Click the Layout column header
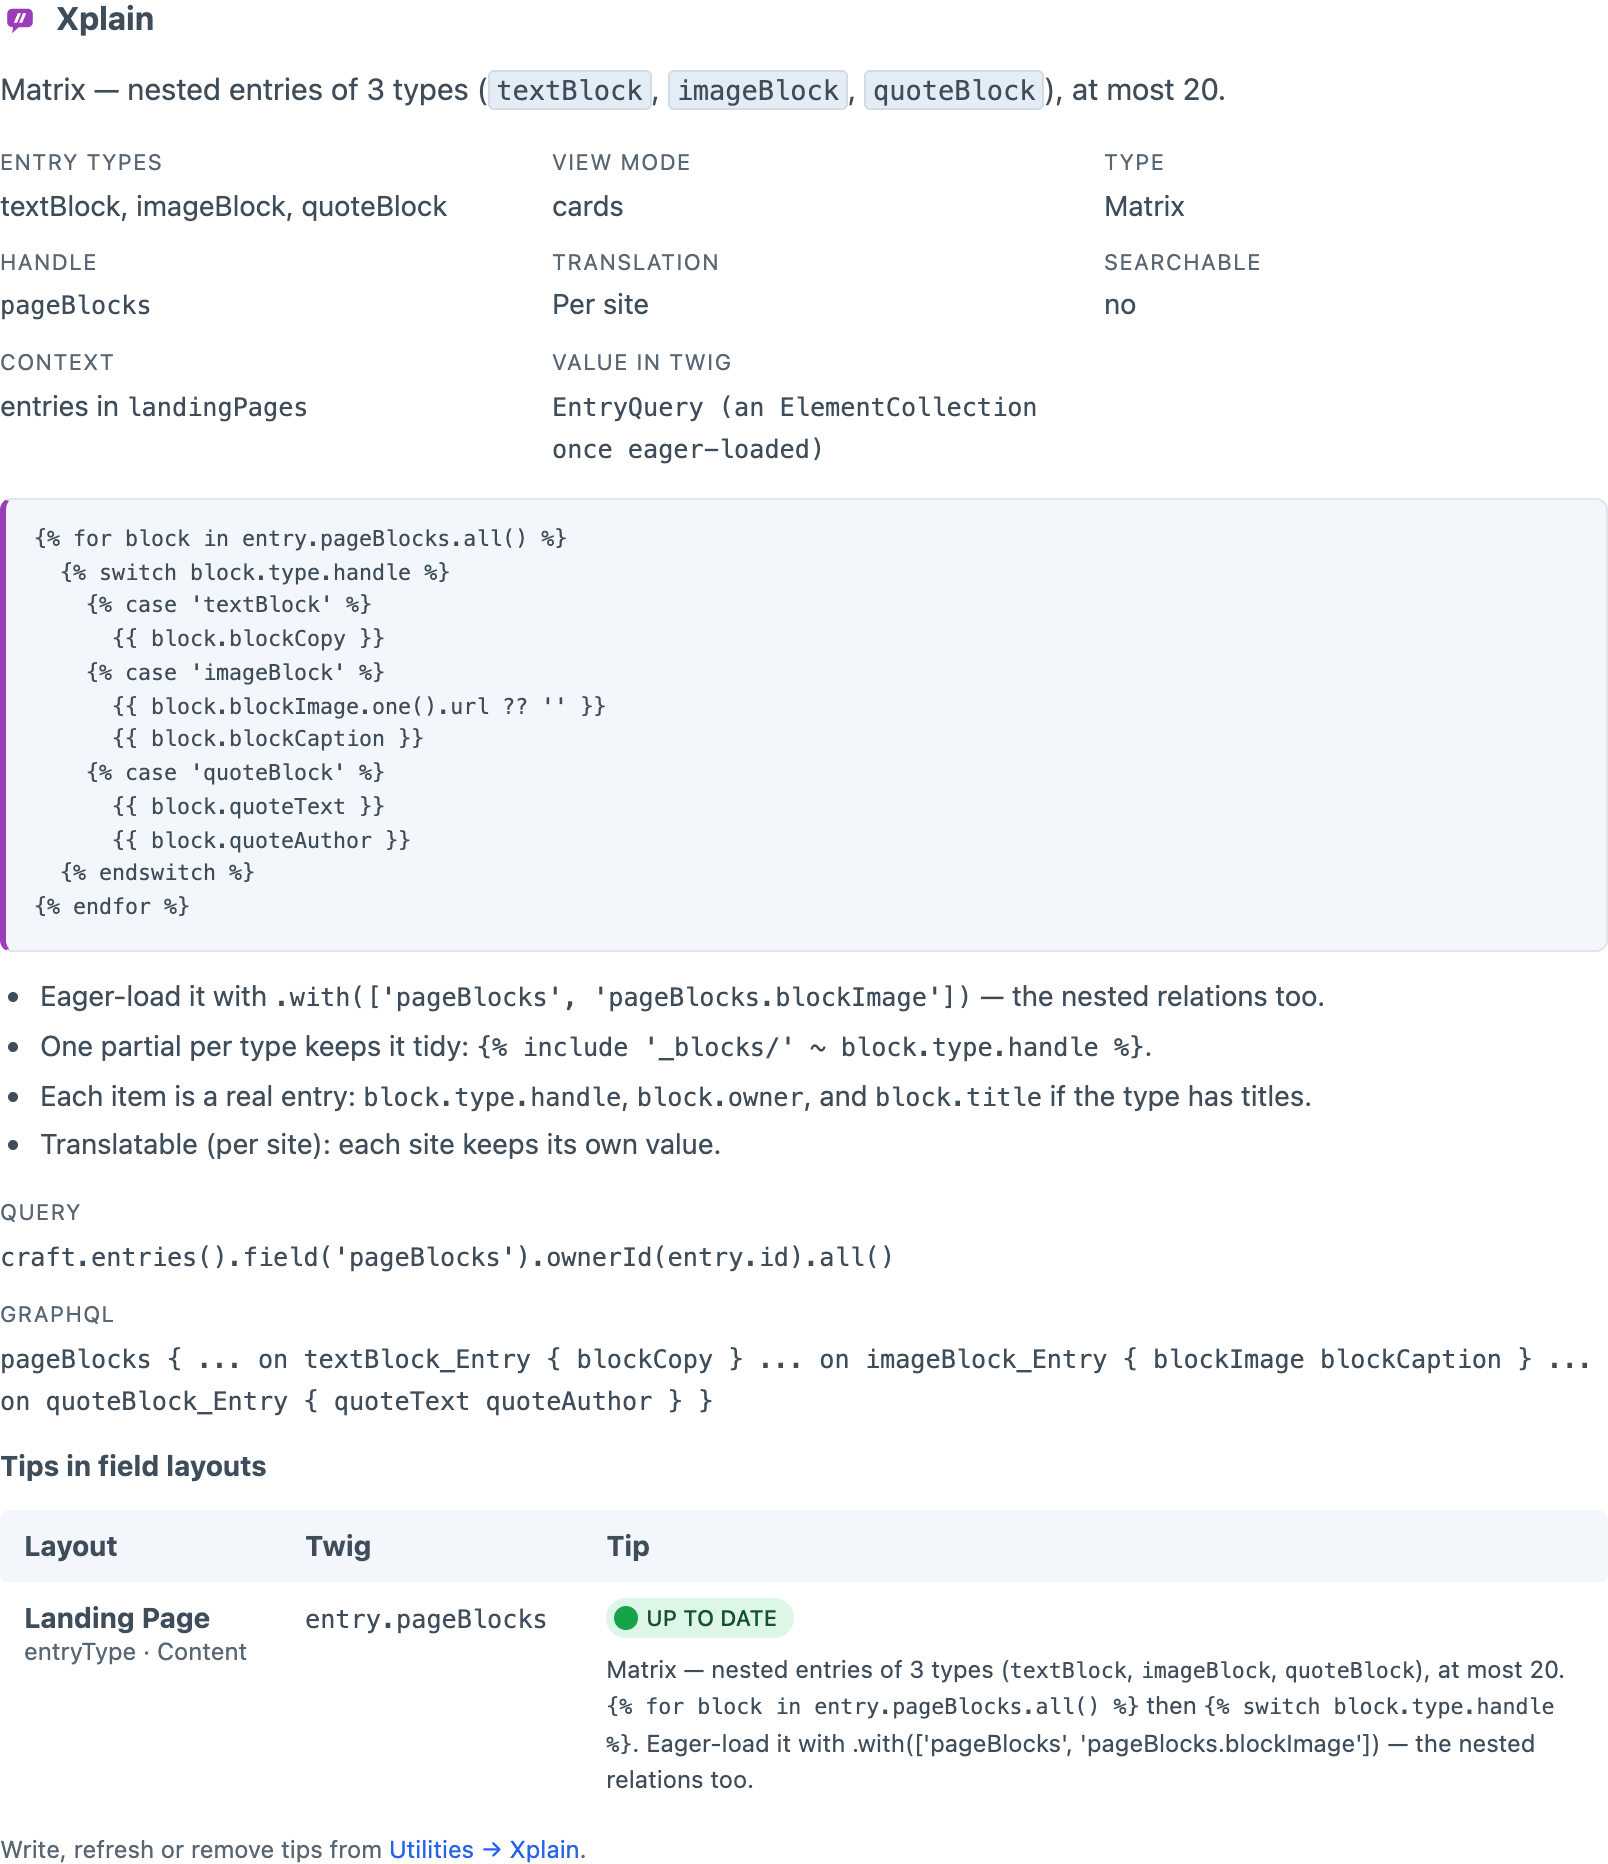 (71, 1546)
